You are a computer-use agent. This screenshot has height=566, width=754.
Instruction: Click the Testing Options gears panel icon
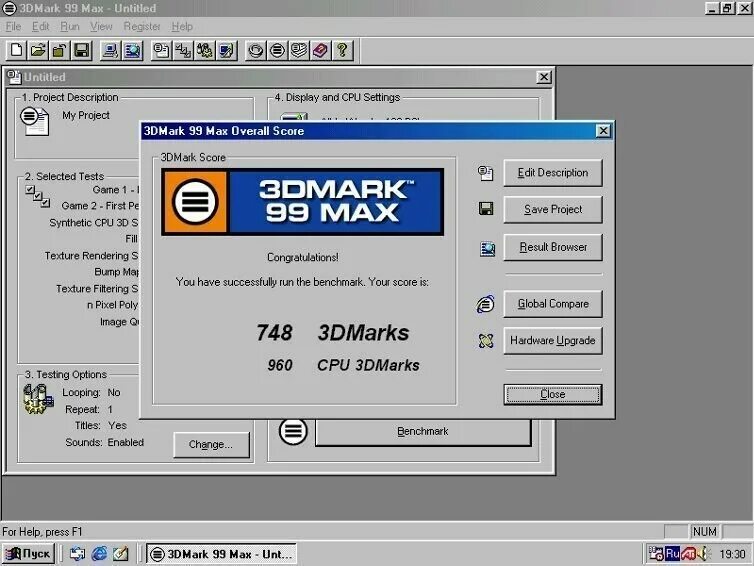click(x=38, y=399)
